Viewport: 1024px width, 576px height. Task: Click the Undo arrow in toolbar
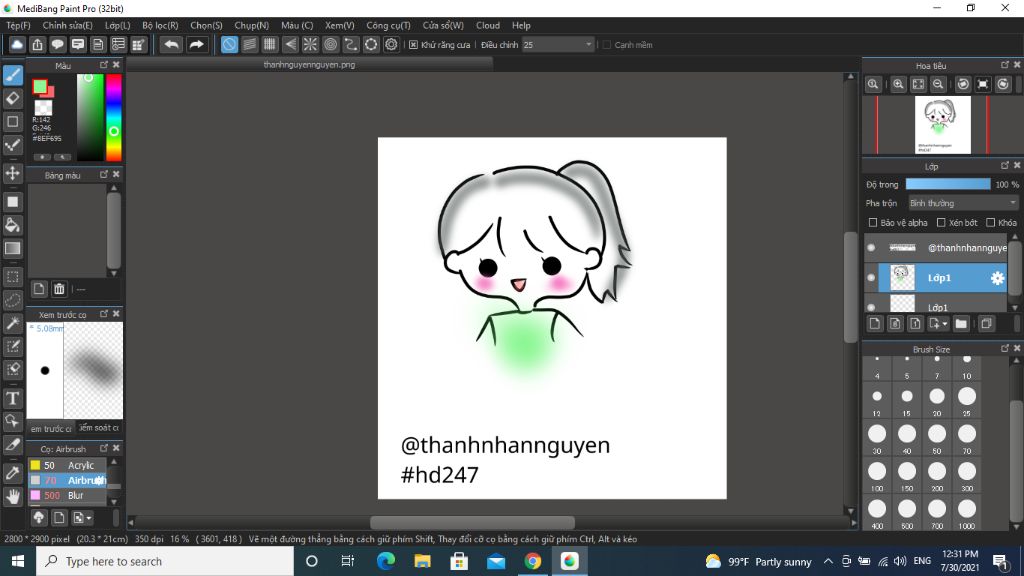[171, 44]
